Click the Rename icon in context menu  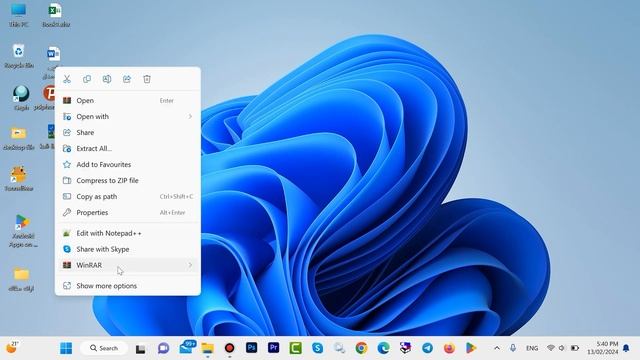pyautogui.click(x=107, y=79)
